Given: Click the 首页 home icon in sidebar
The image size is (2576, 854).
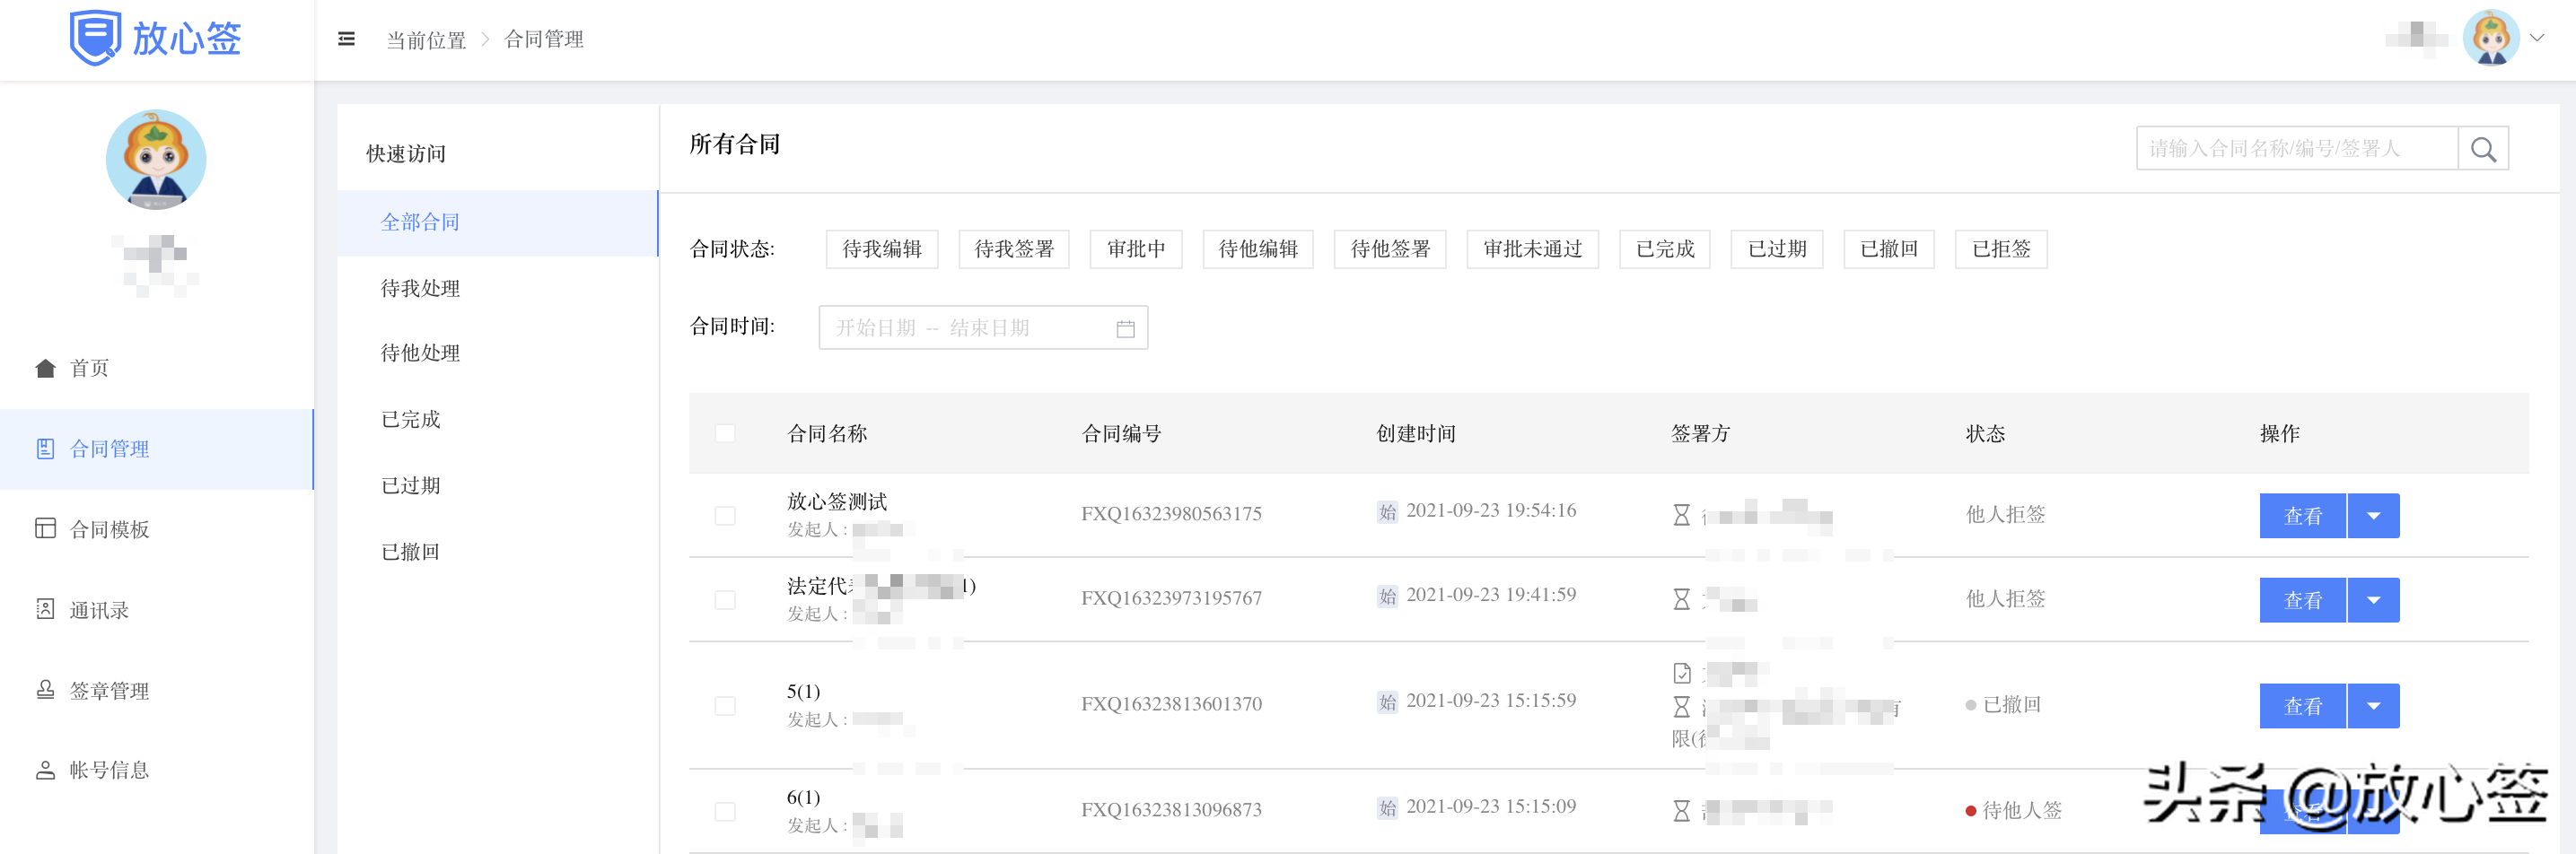Looking at the screenshot, I should click(45, 368).
